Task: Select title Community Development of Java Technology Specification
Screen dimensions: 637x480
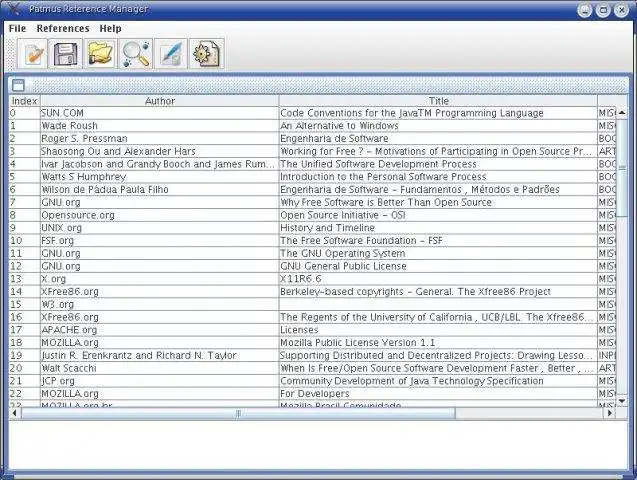Action: 438,381
